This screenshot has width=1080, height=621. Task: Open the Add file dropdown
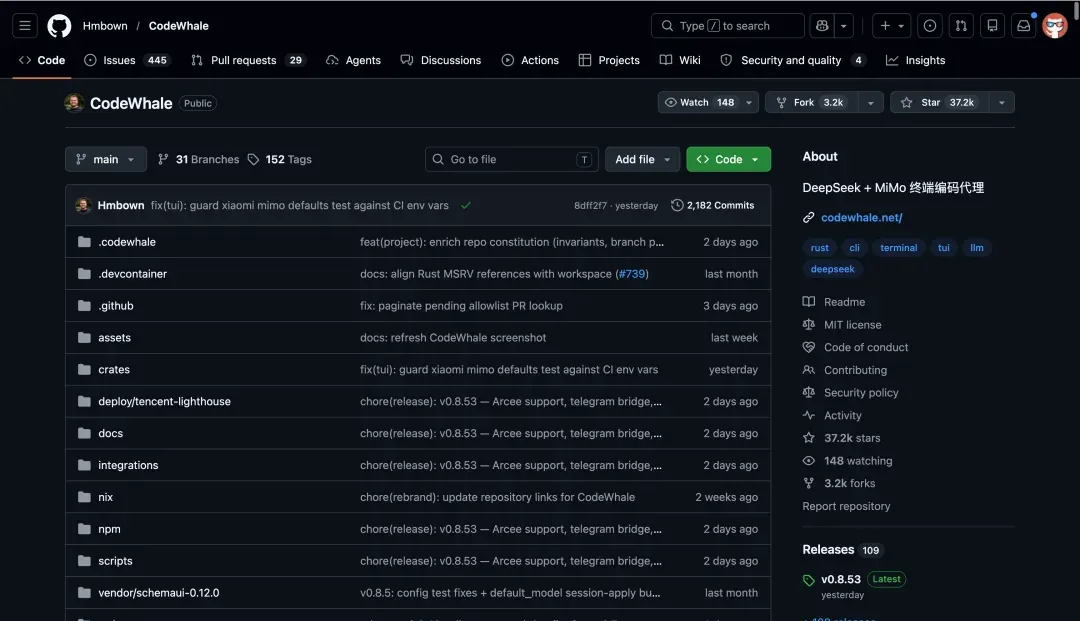pos(642,159)
